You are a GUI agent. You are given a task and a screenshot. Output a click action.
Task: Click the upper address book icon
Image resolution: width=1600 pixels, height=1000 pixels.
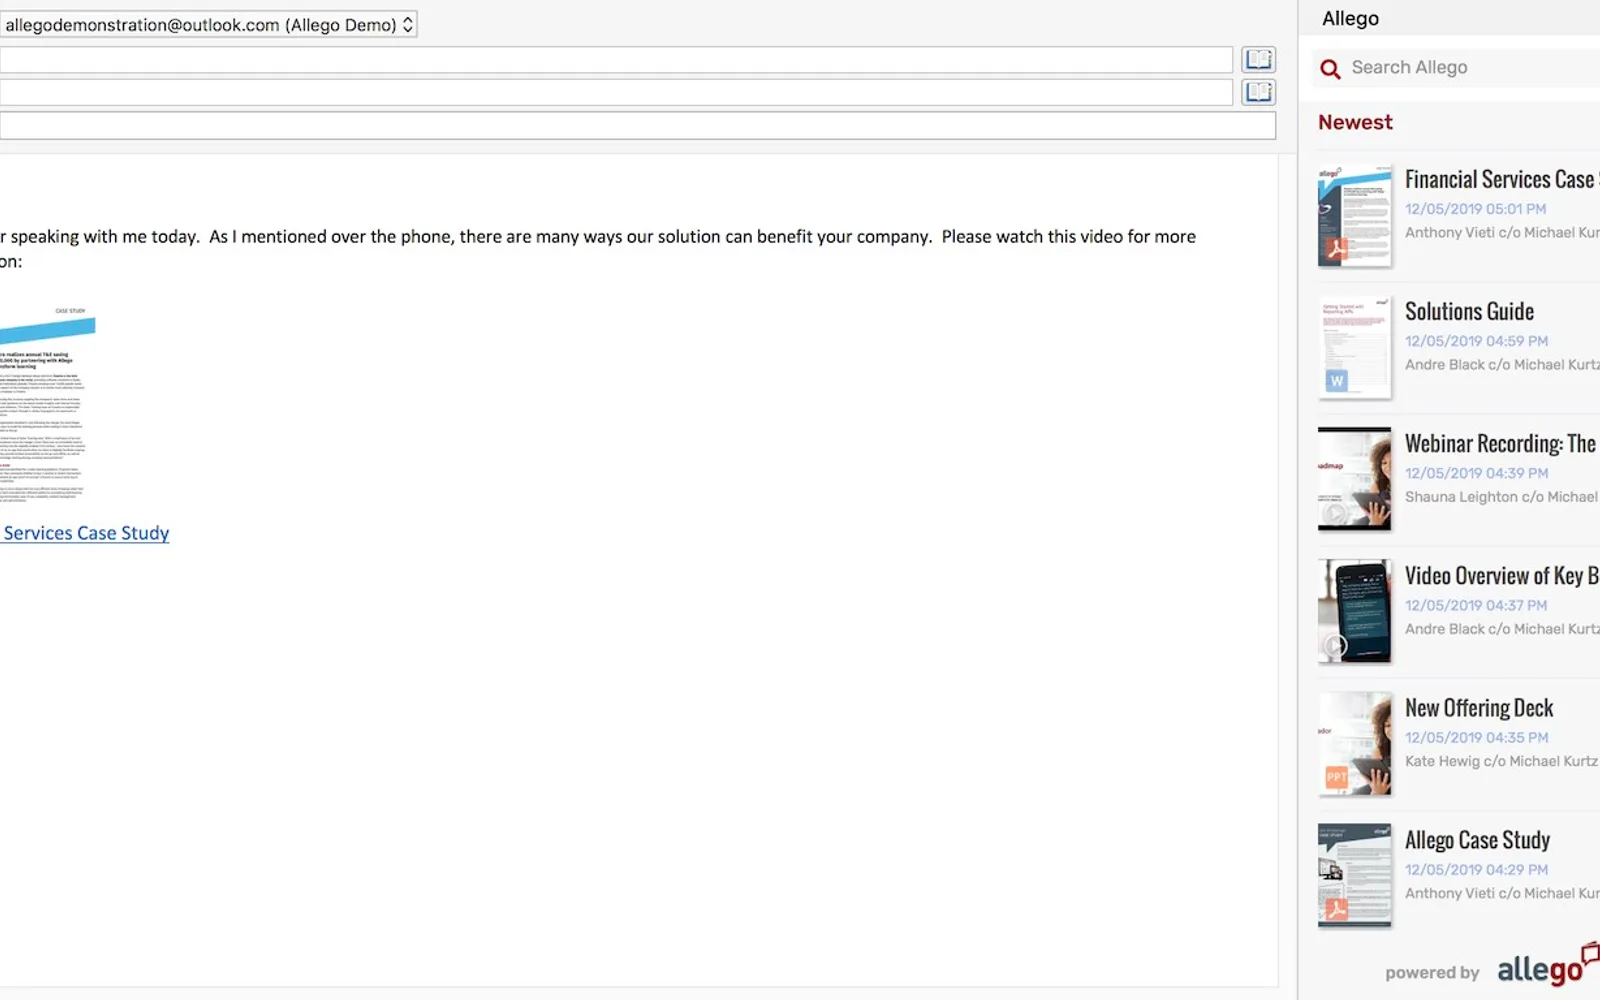click(1258, 59)
